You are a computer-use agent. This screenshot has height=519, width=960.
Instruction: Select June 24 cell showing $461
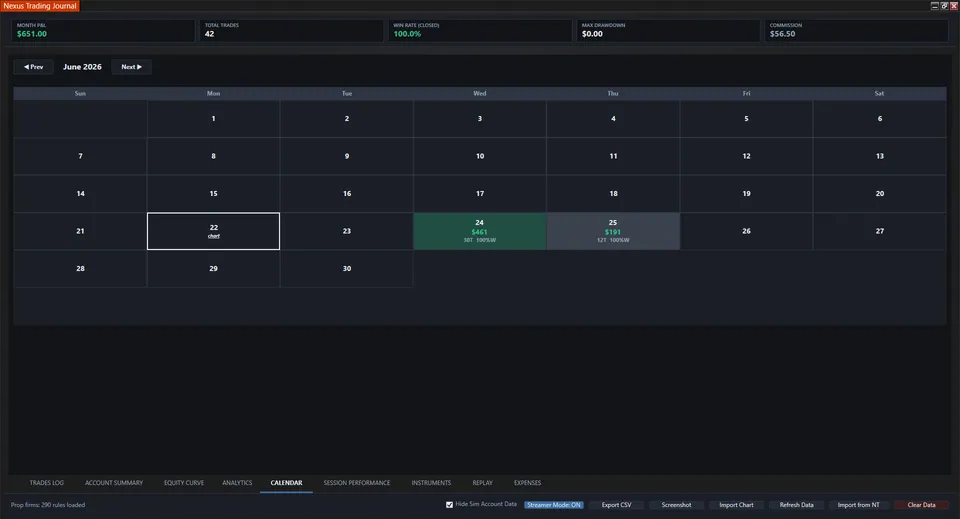point(479,231)
